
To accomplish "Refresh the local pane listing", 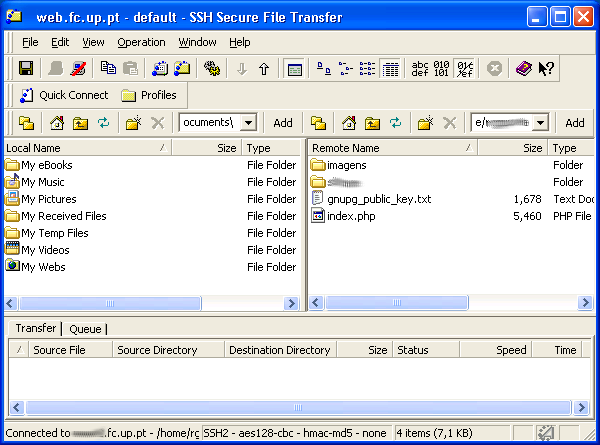I will click(103, 123).
